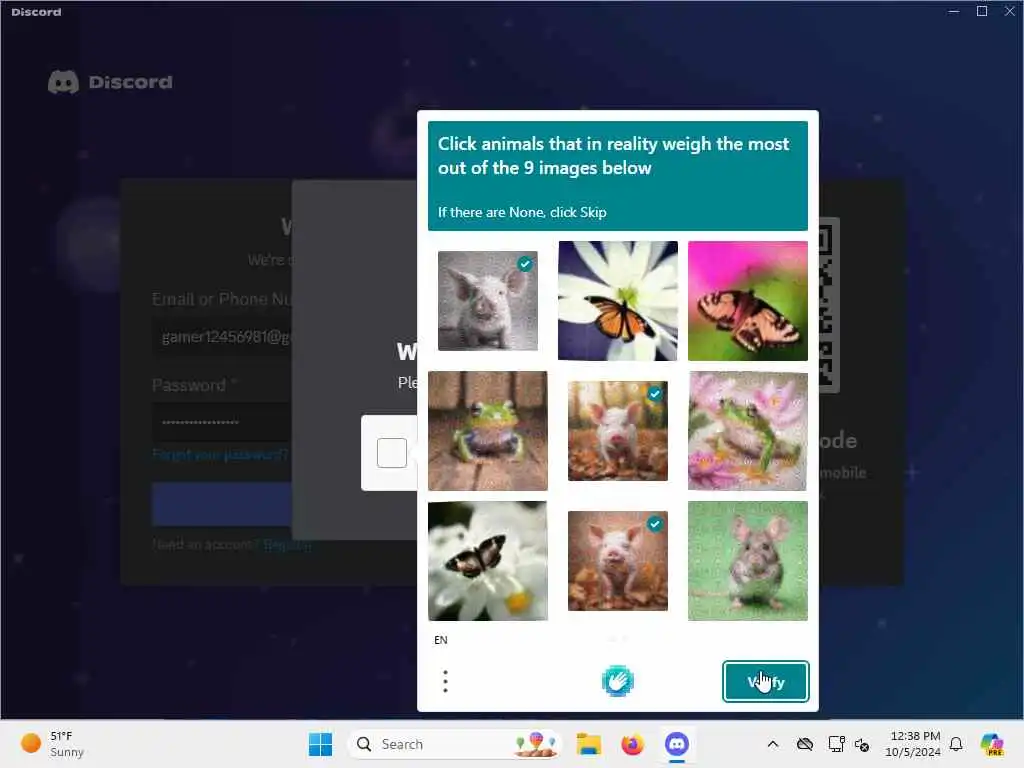Open the clock showing 12:38 PM

pyautogui.click(x=913, y=744)
